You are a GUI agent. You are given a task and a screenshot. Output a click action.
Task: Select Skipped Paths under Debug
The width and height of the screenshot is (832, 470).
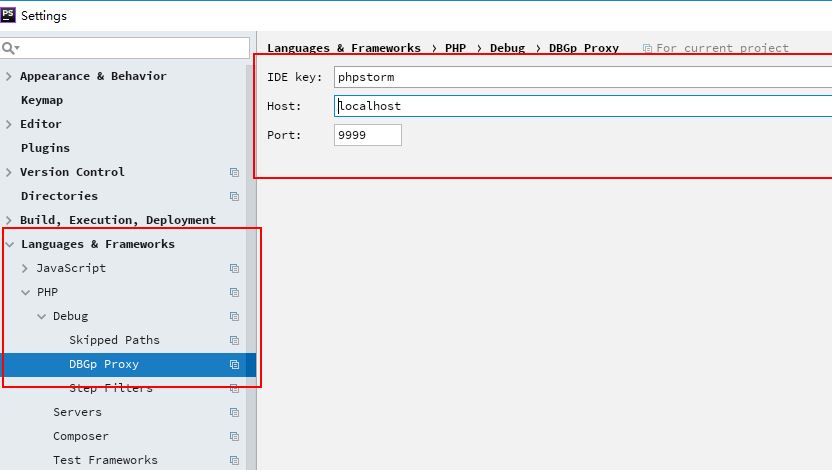coord(114,340)
